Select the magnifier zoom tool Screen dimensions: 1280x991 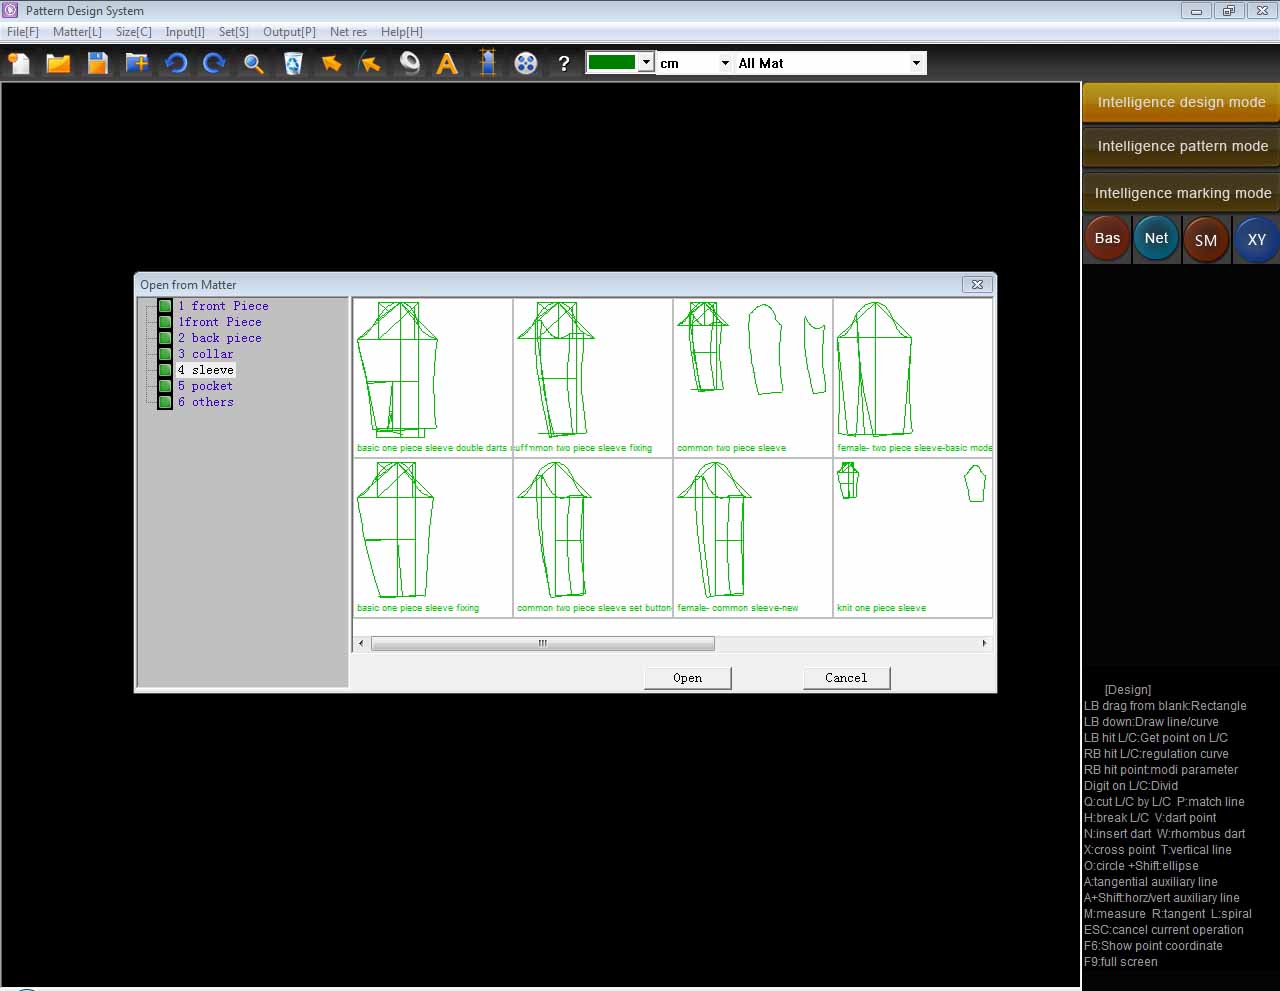point(254,64)
